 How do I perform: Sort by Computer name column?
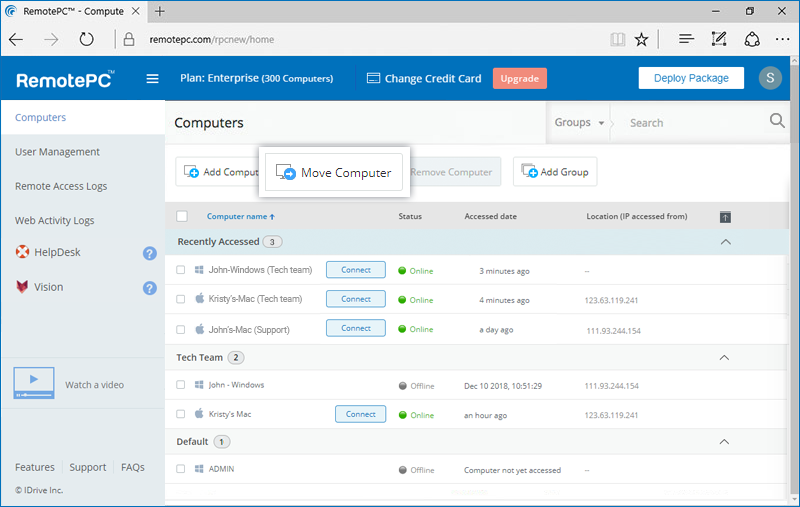pyautogui.click(x=241, y=216)
